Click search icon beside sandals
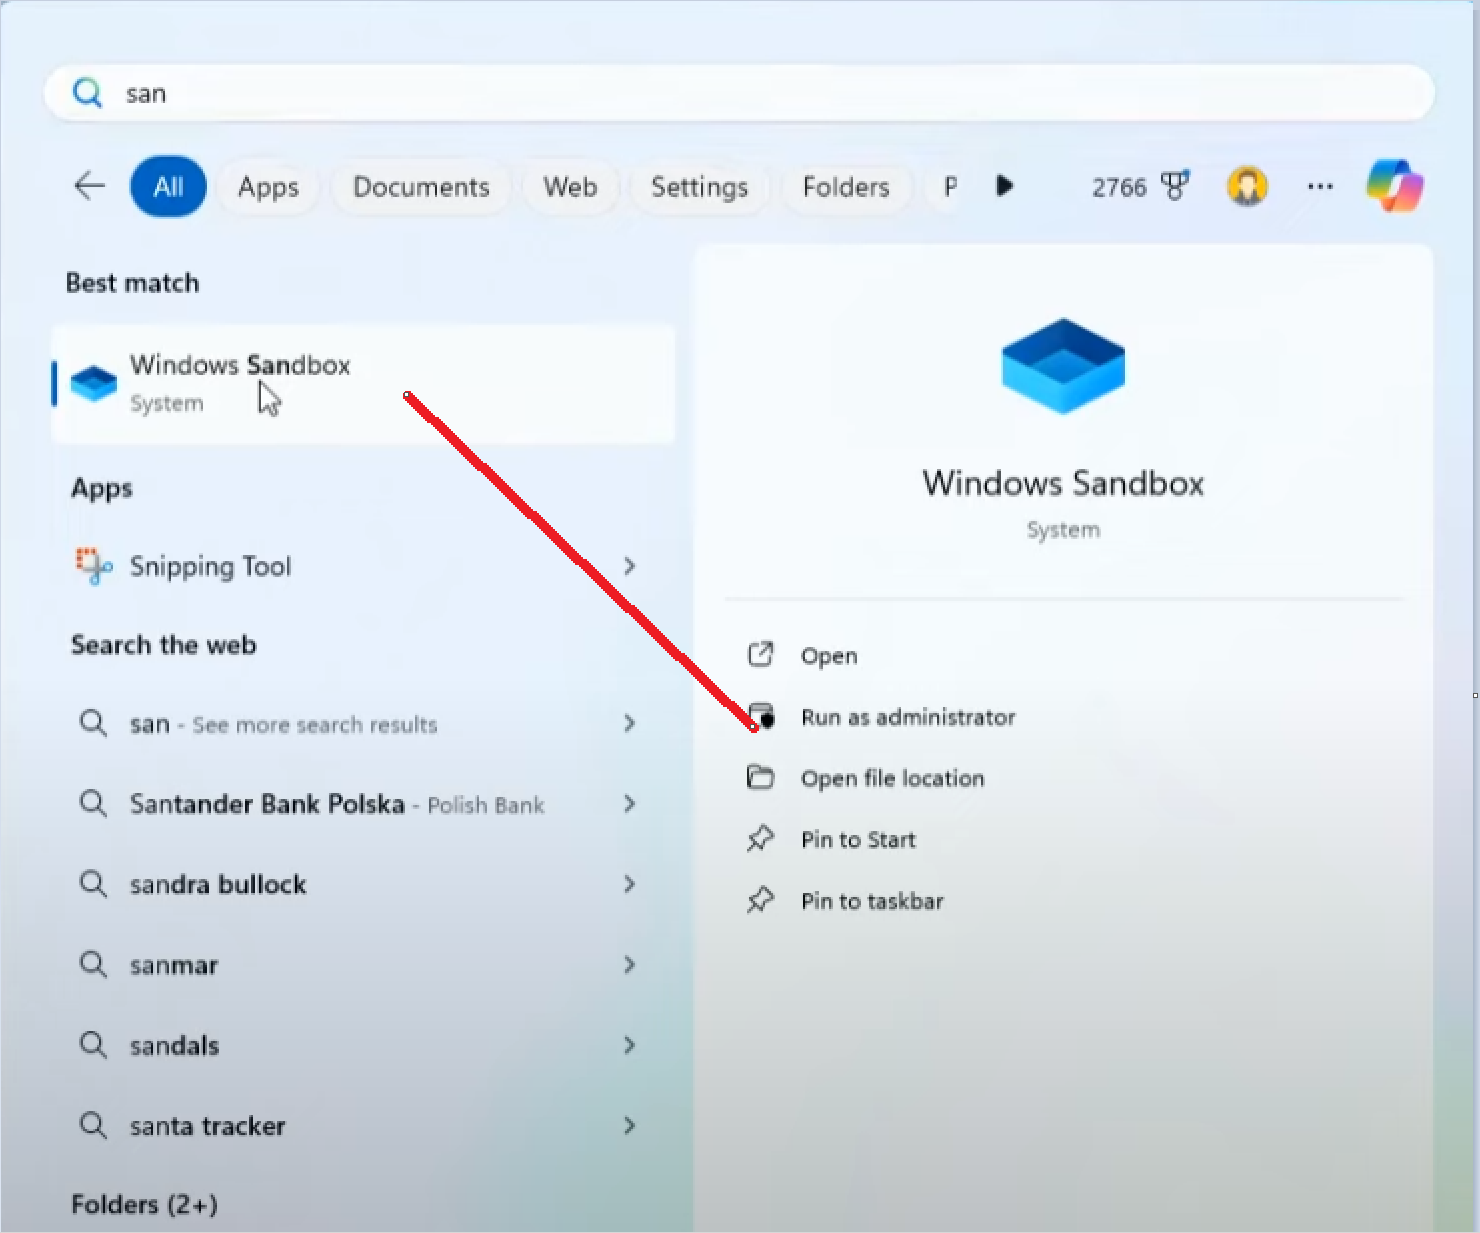 (x=93, y=1045)
